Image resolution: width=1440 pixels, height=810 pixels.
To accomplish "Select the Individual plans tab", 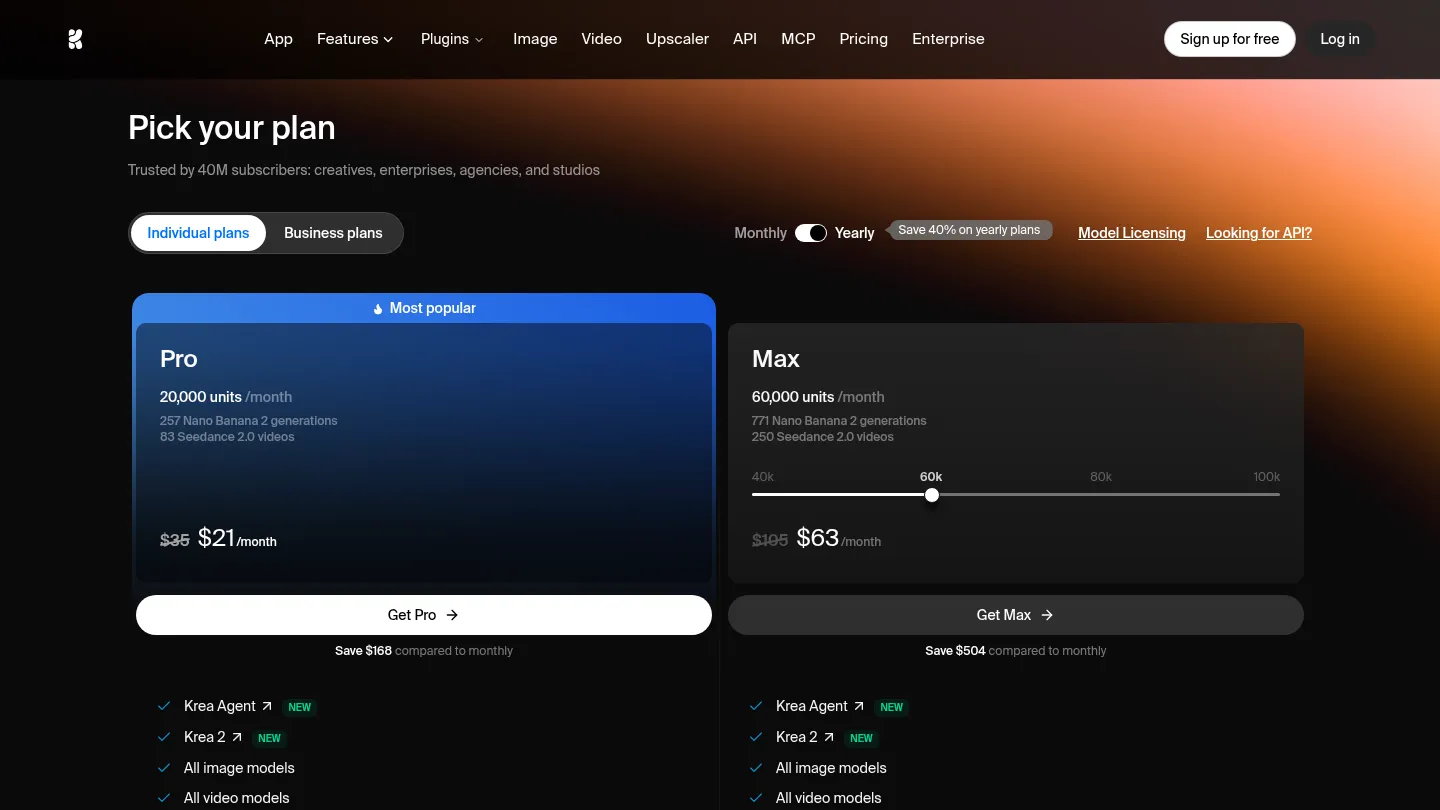I will click(198, 233).
